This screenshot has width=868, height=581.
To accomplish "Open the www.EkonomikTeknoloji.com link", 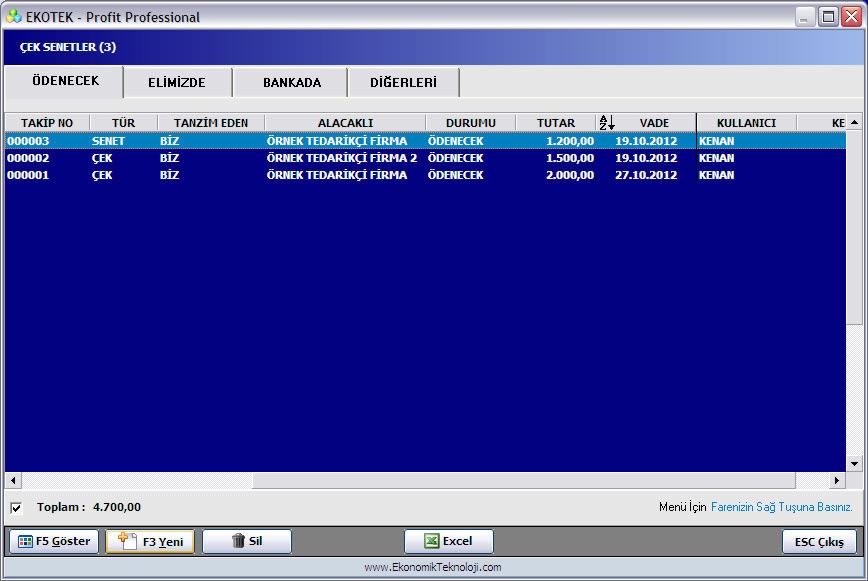I will 433,567.
